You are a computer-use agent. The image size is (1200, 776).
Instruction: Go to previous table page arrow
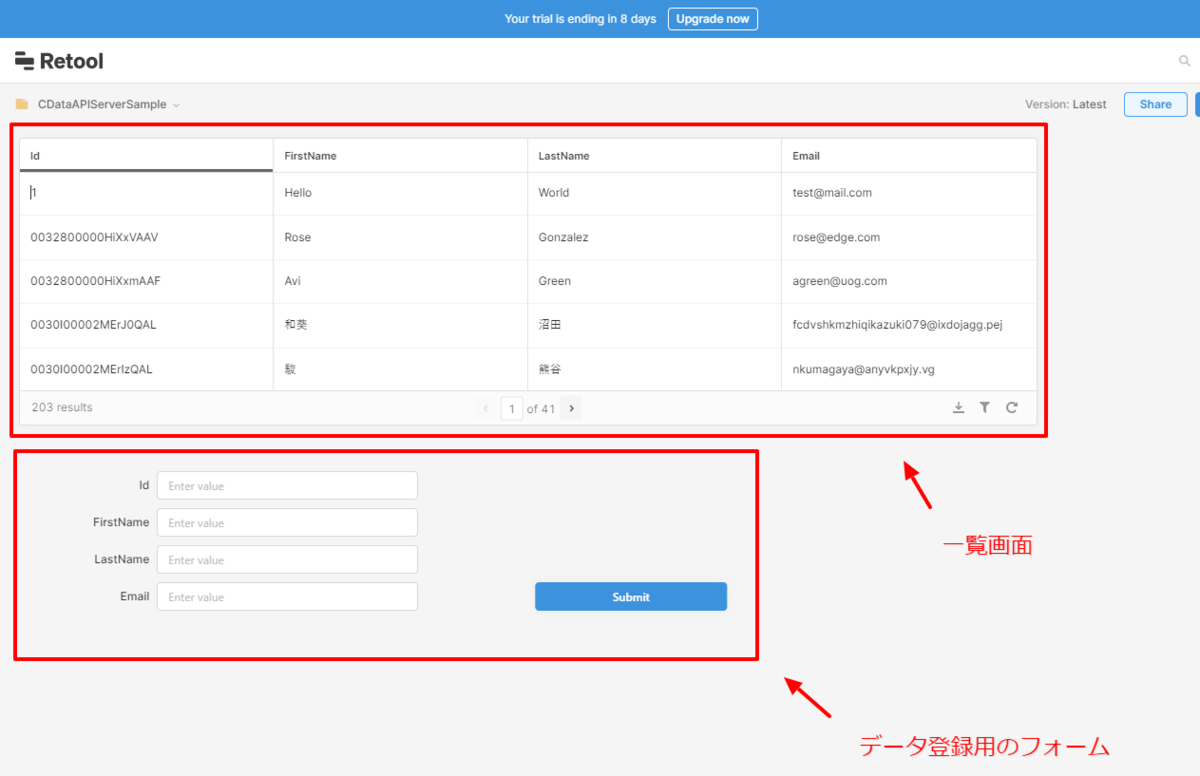click(x=486, y=408)
